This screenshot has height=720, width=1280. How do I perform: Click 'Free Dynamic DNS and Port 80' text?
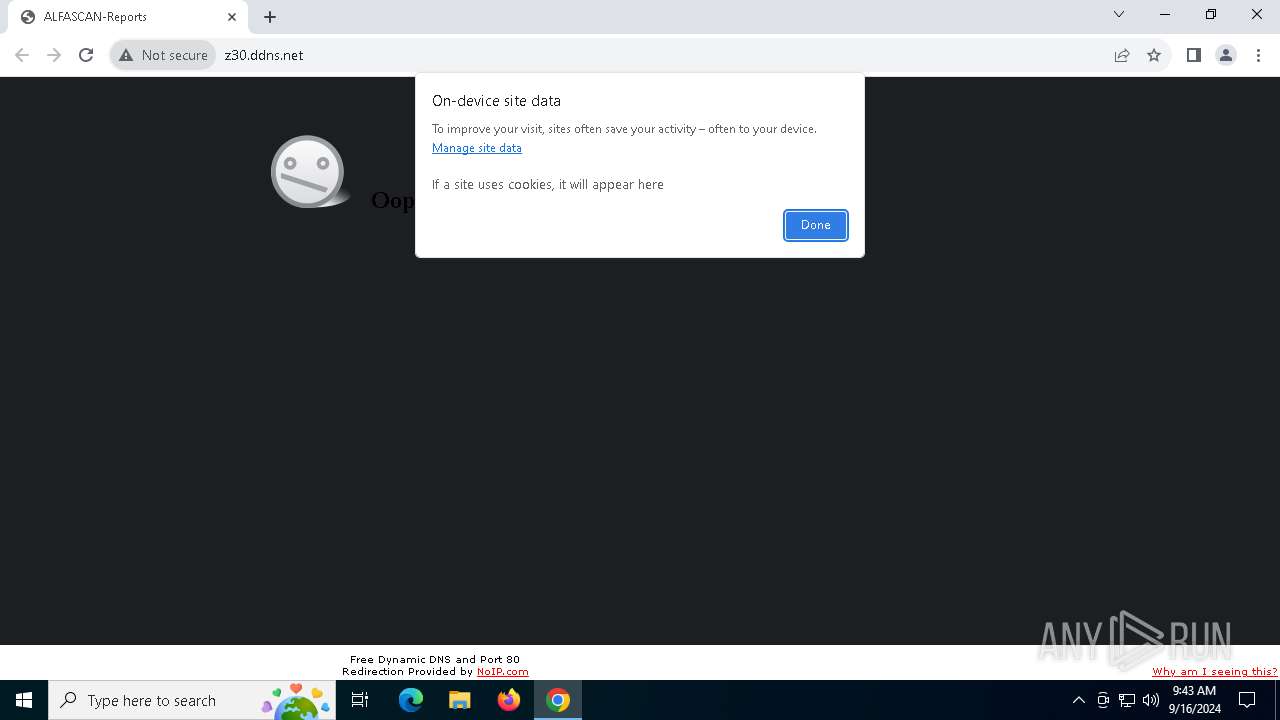(435, 660)
